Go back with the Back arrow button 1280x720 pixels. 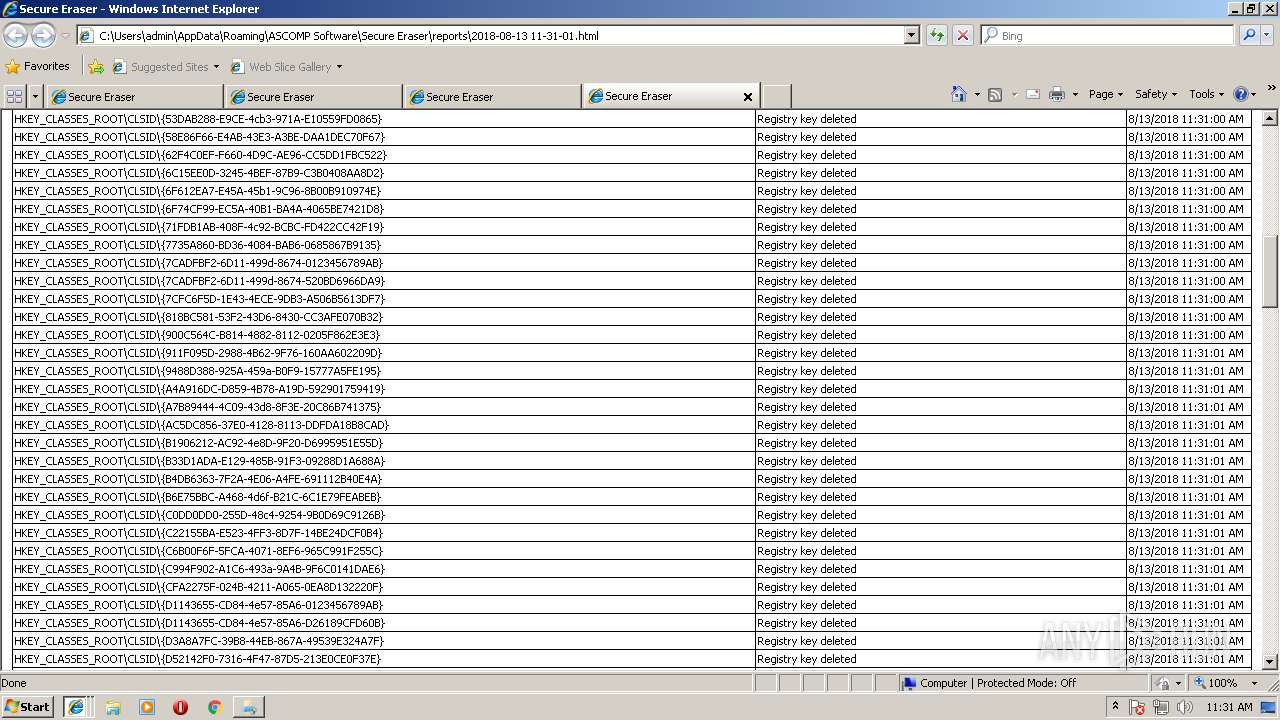coord(16,35)
